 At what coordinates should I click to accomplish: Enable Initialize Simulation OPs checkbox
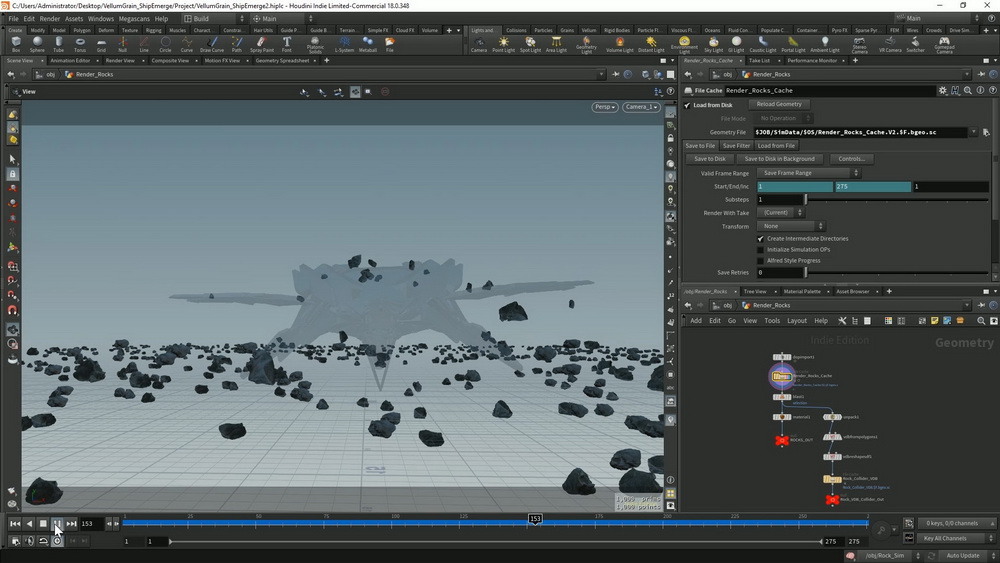[760, 250]
